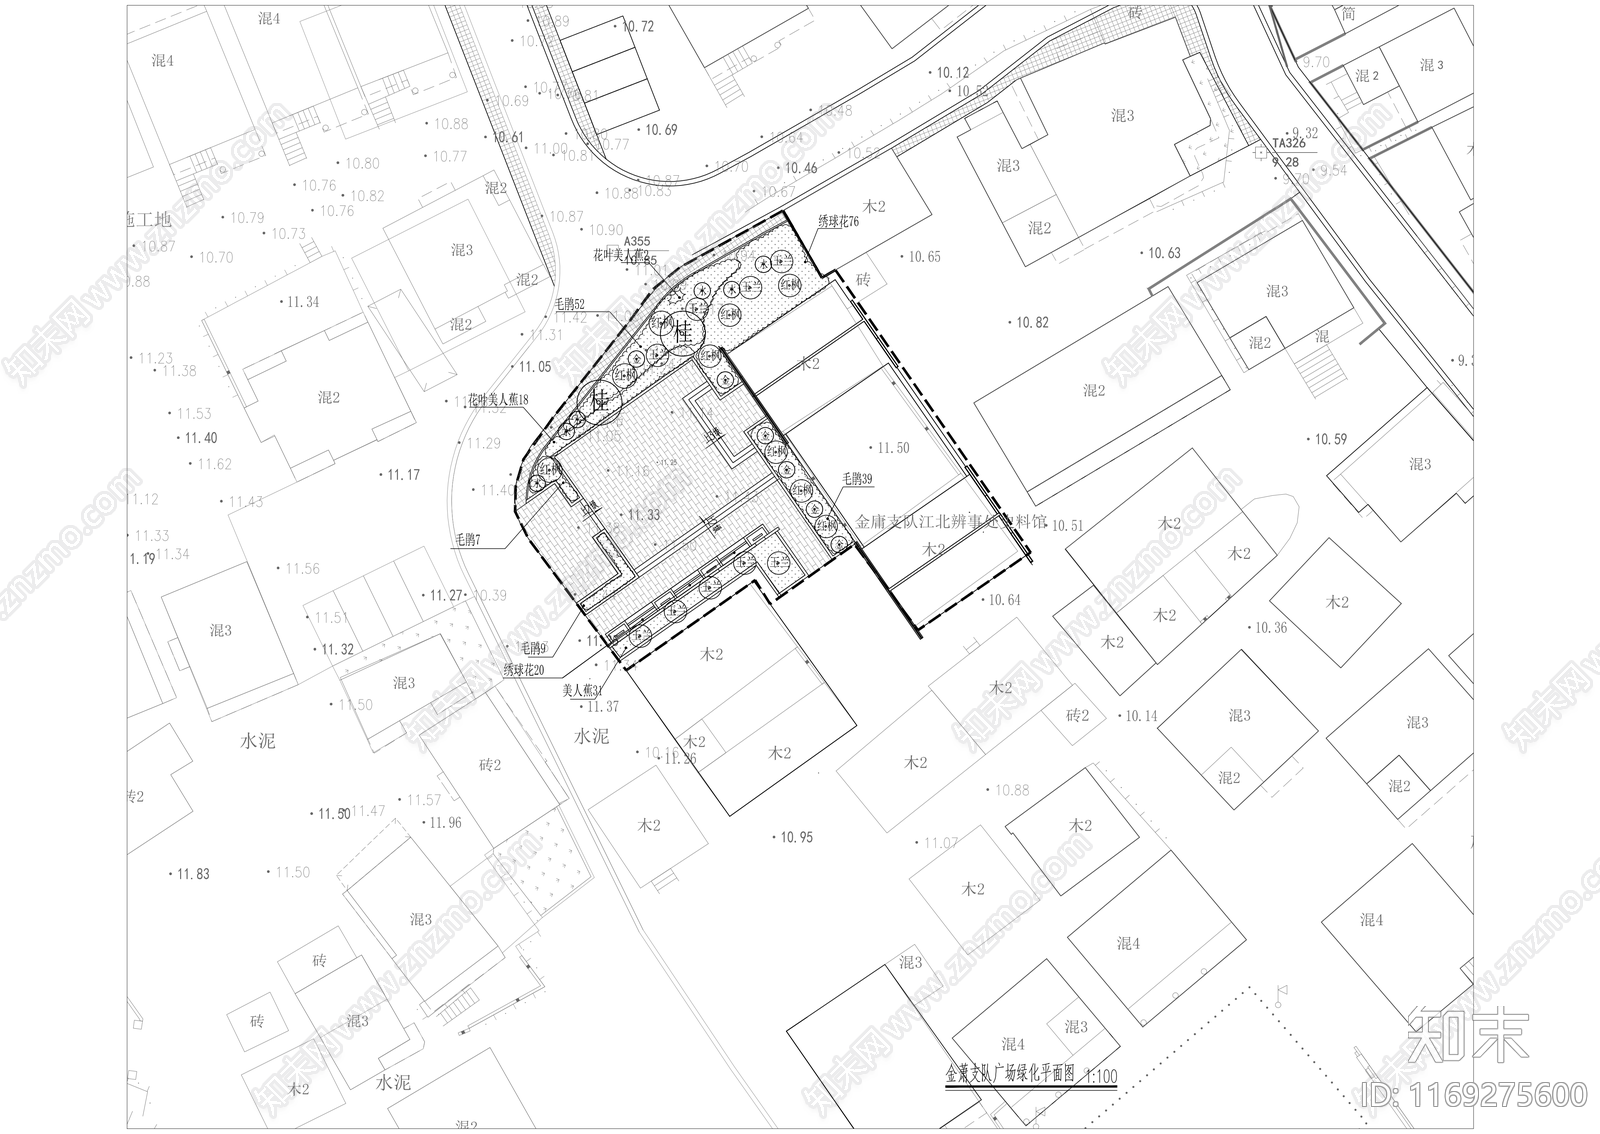Click the elevation value 11.07
The width and height of the screenshot is (1600, 1134).
941,843
